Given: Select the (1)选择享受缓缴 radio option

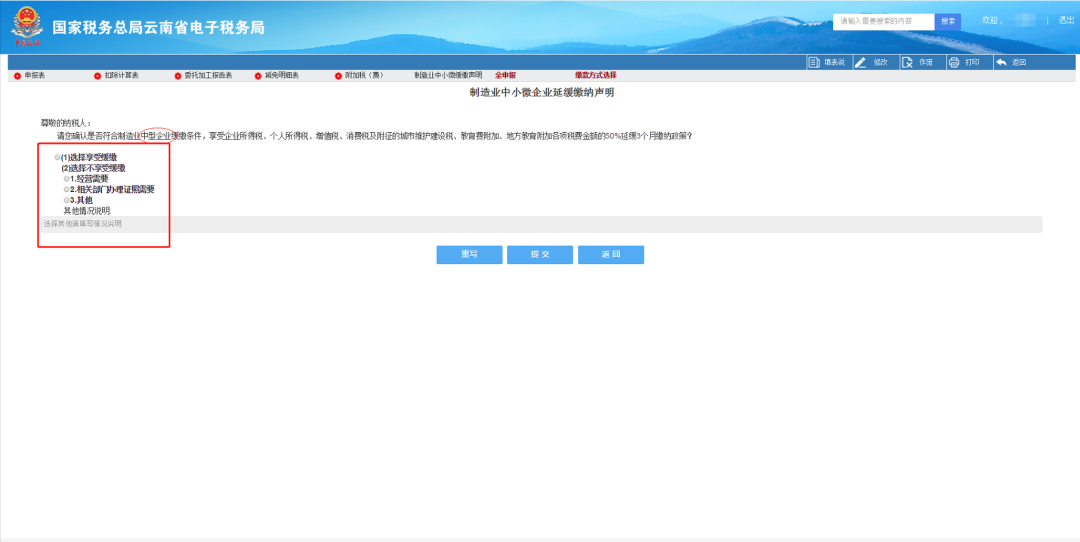Looking at the screenshot, I should click(57, 157).
